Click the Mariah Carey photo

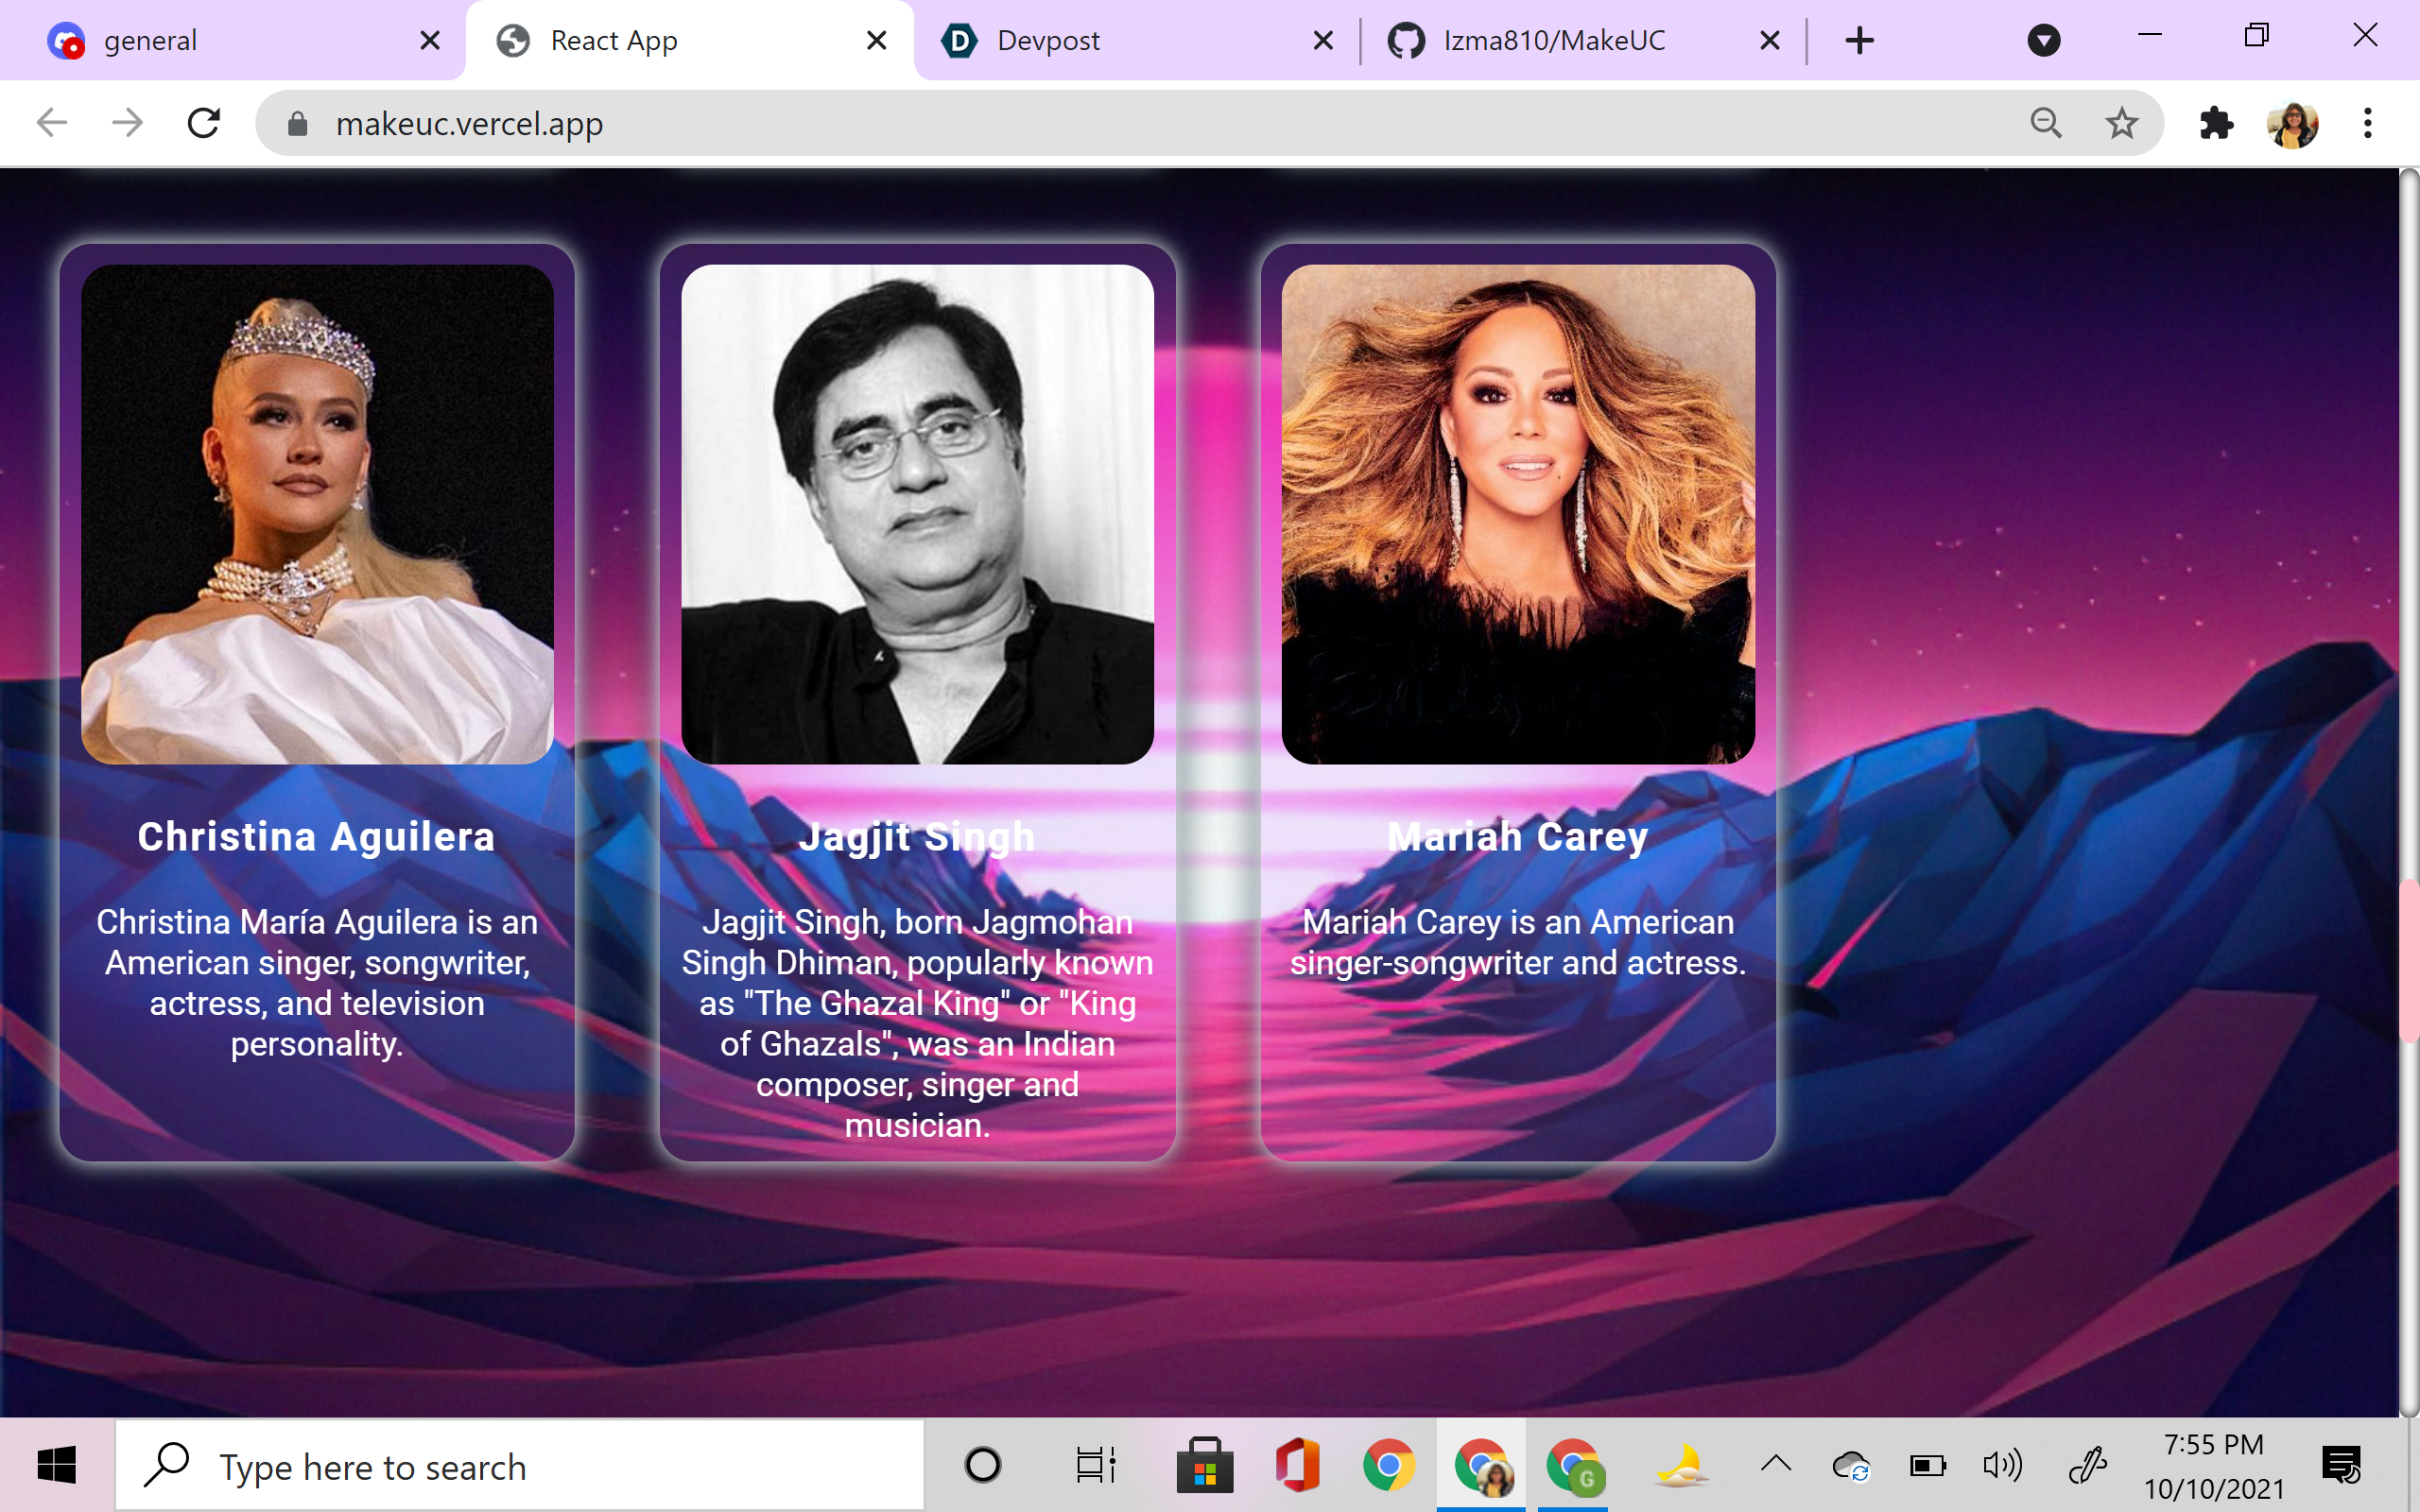tap(1517, 514)
